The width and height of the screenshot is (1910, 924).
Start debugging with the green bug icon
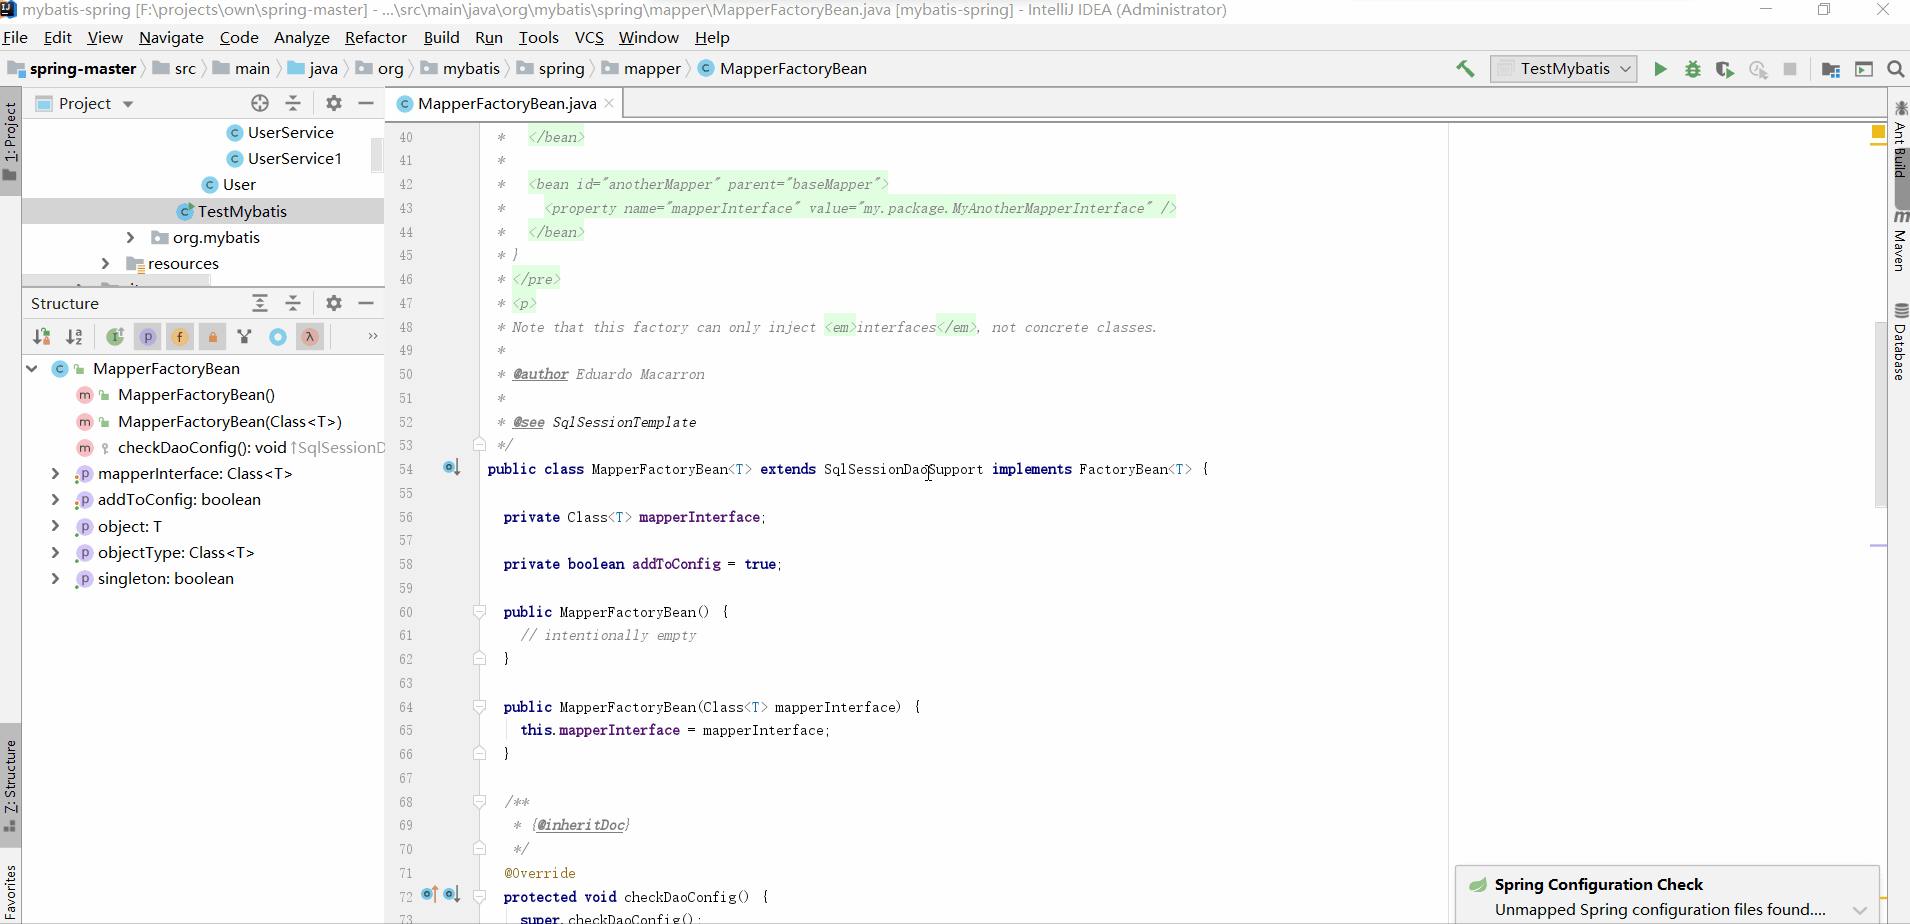(1693, 69)
